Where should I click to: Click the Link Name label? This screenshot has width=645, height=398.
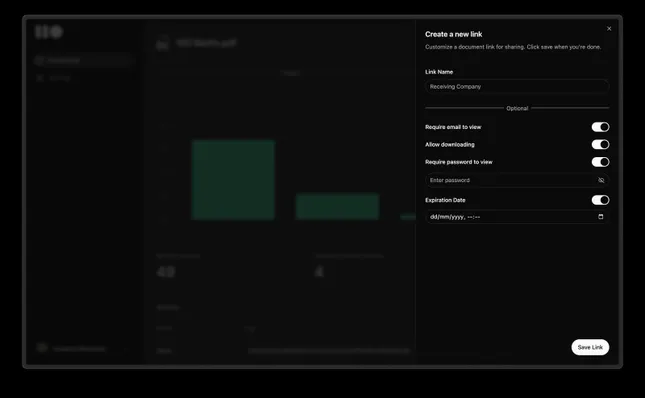tap(439, 72)
